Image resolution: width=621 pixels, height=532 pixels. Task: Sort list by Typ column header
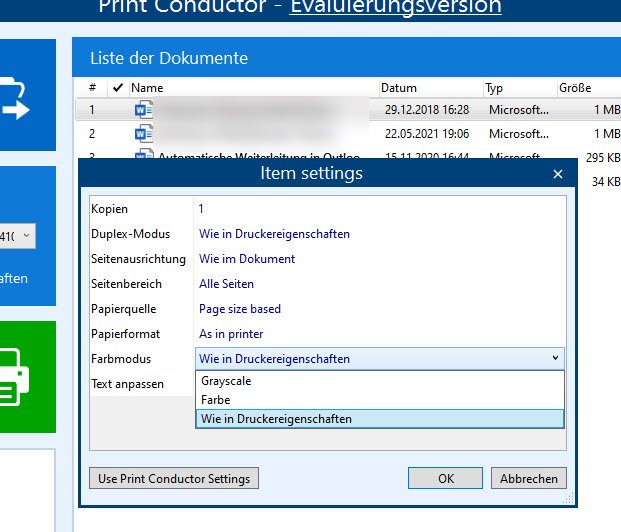(493, 88)
